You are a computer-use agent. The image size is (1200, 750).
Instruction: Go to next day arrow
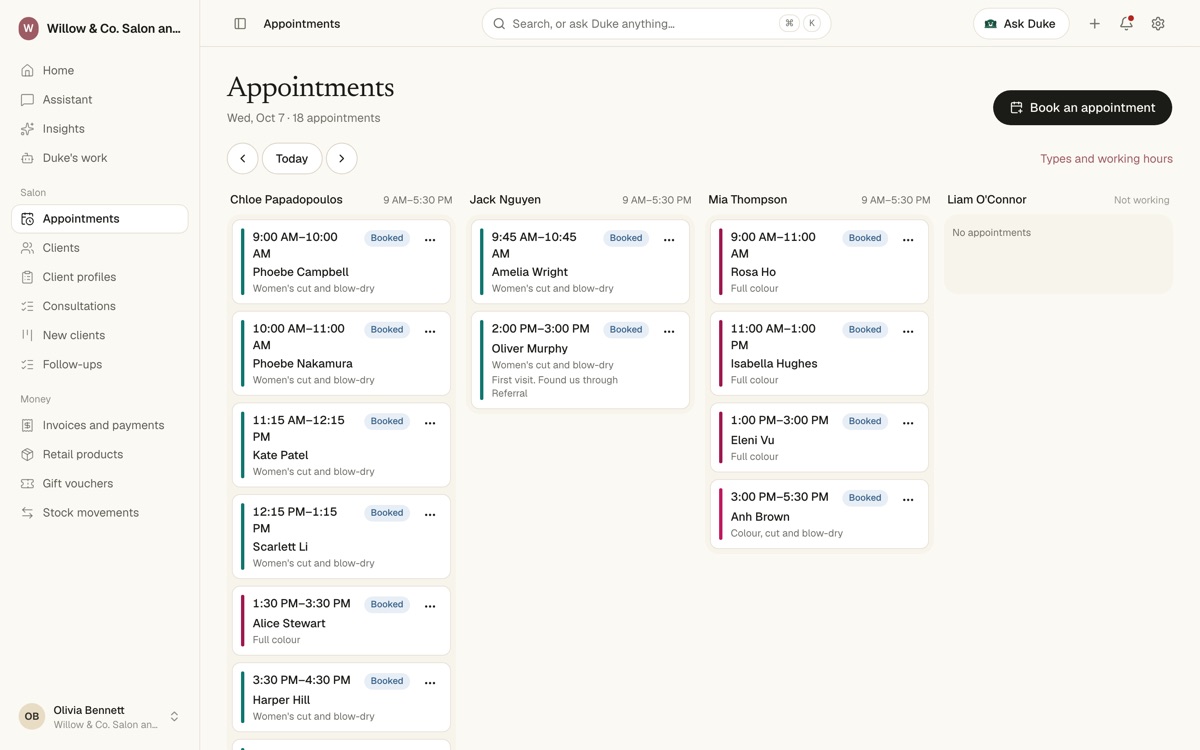(x=342, y=159)
